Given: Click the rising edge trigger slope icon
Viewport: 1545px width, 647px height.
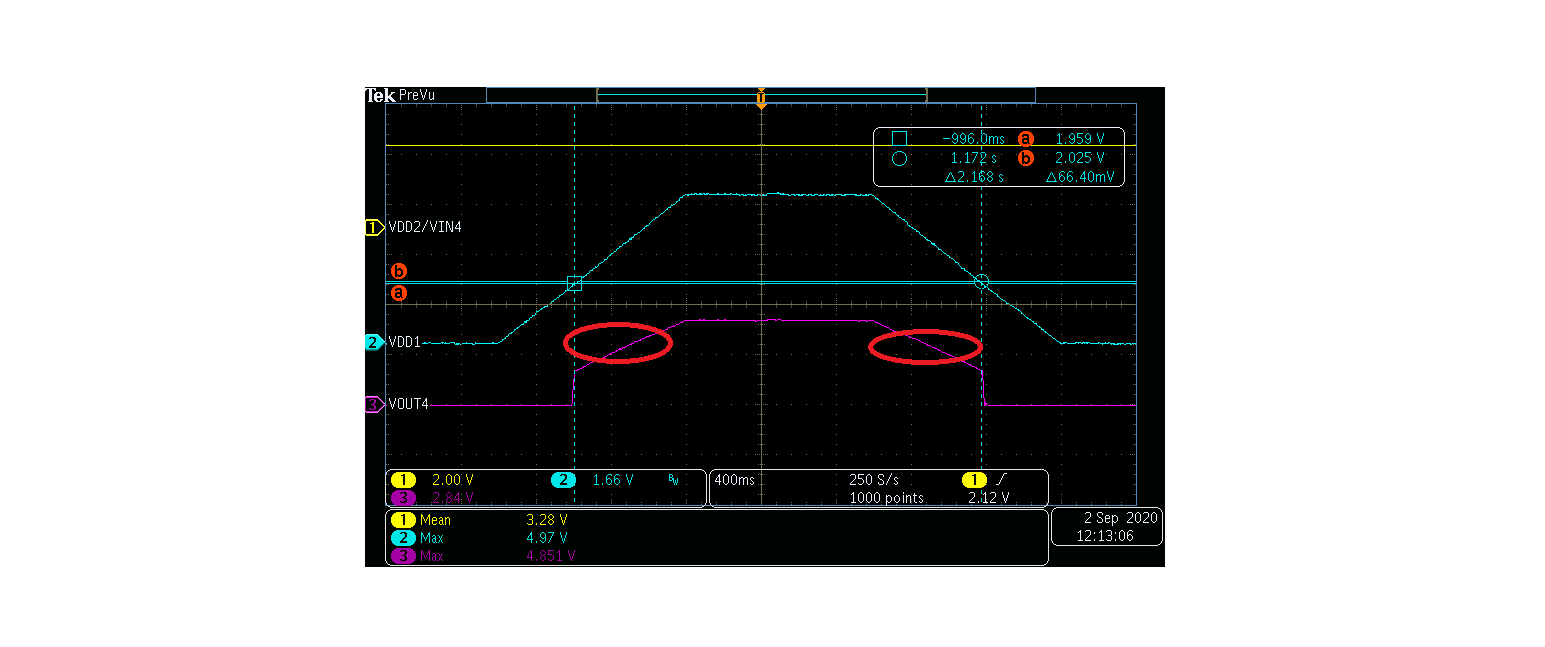Looking at the screenshot, I should (1004, 480).
